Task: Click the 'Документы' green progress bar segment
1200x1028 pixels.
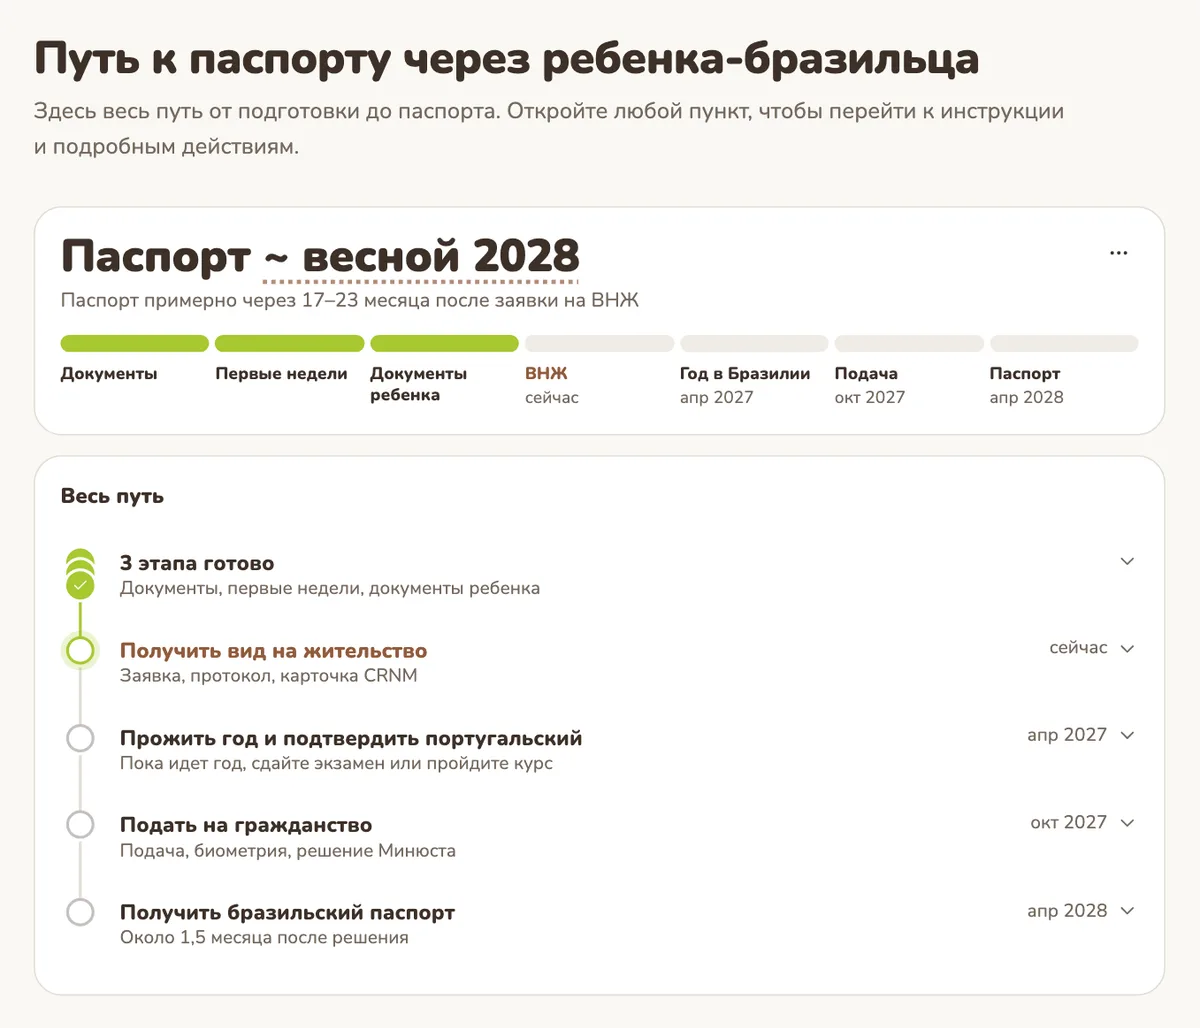Action: coord(135,343)
